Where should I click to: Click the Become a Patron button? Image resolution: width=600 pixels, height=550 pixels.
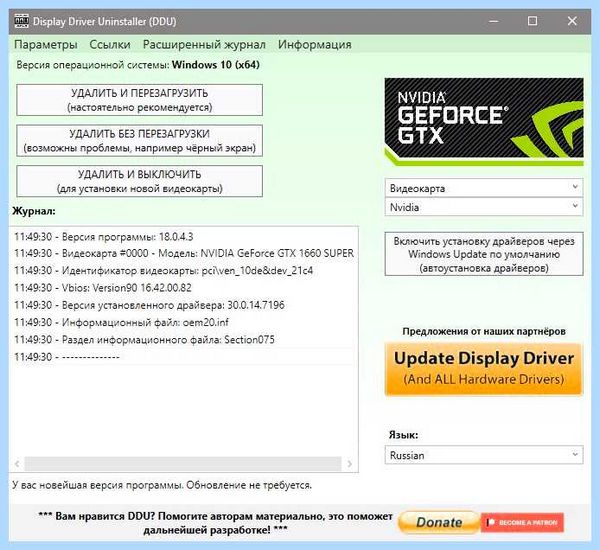(522, 522)
